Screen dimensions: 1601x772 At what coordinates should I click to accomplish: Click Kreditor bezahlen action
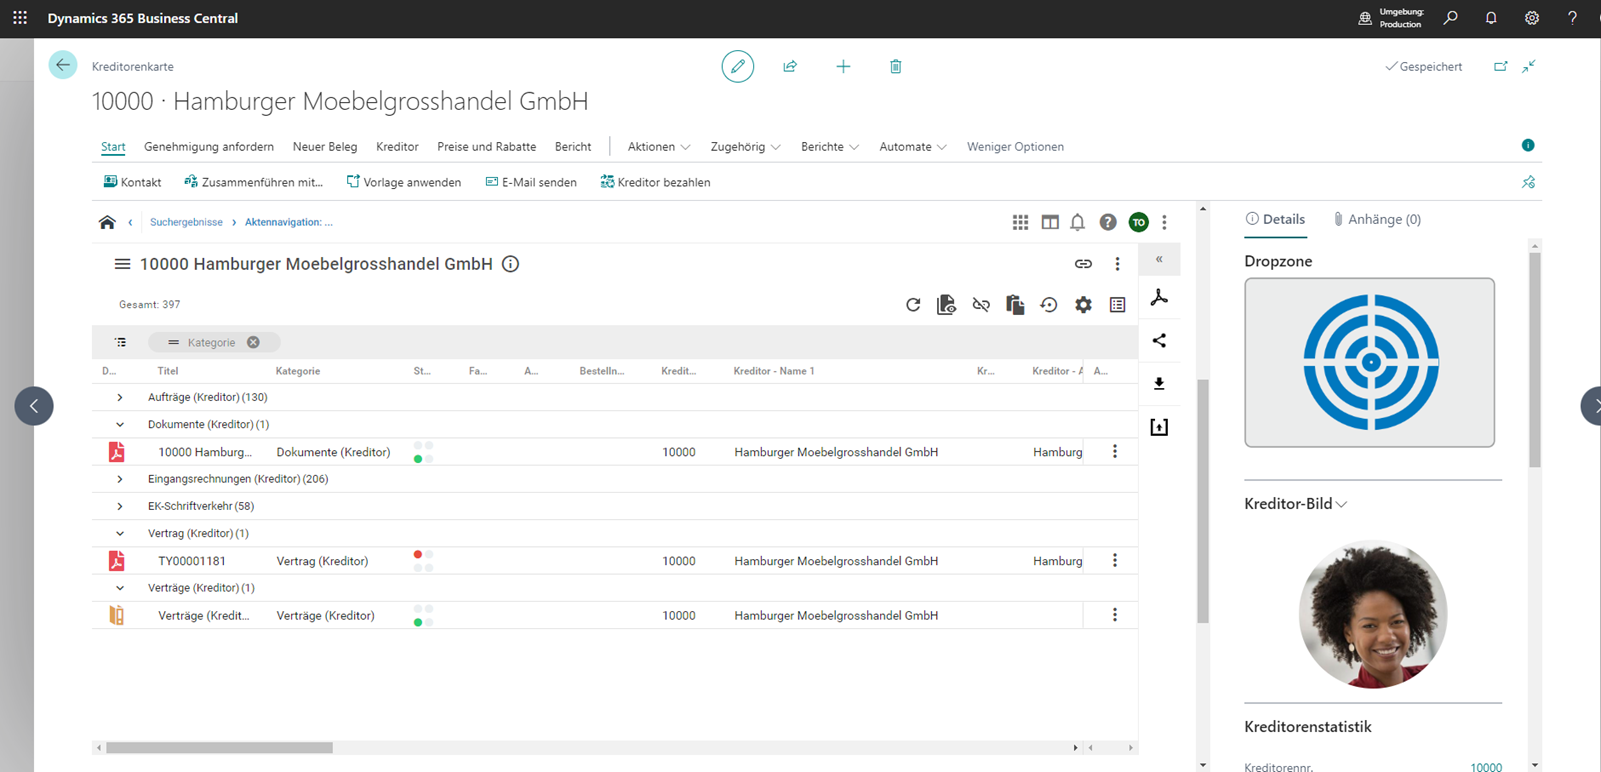point(655,182)
